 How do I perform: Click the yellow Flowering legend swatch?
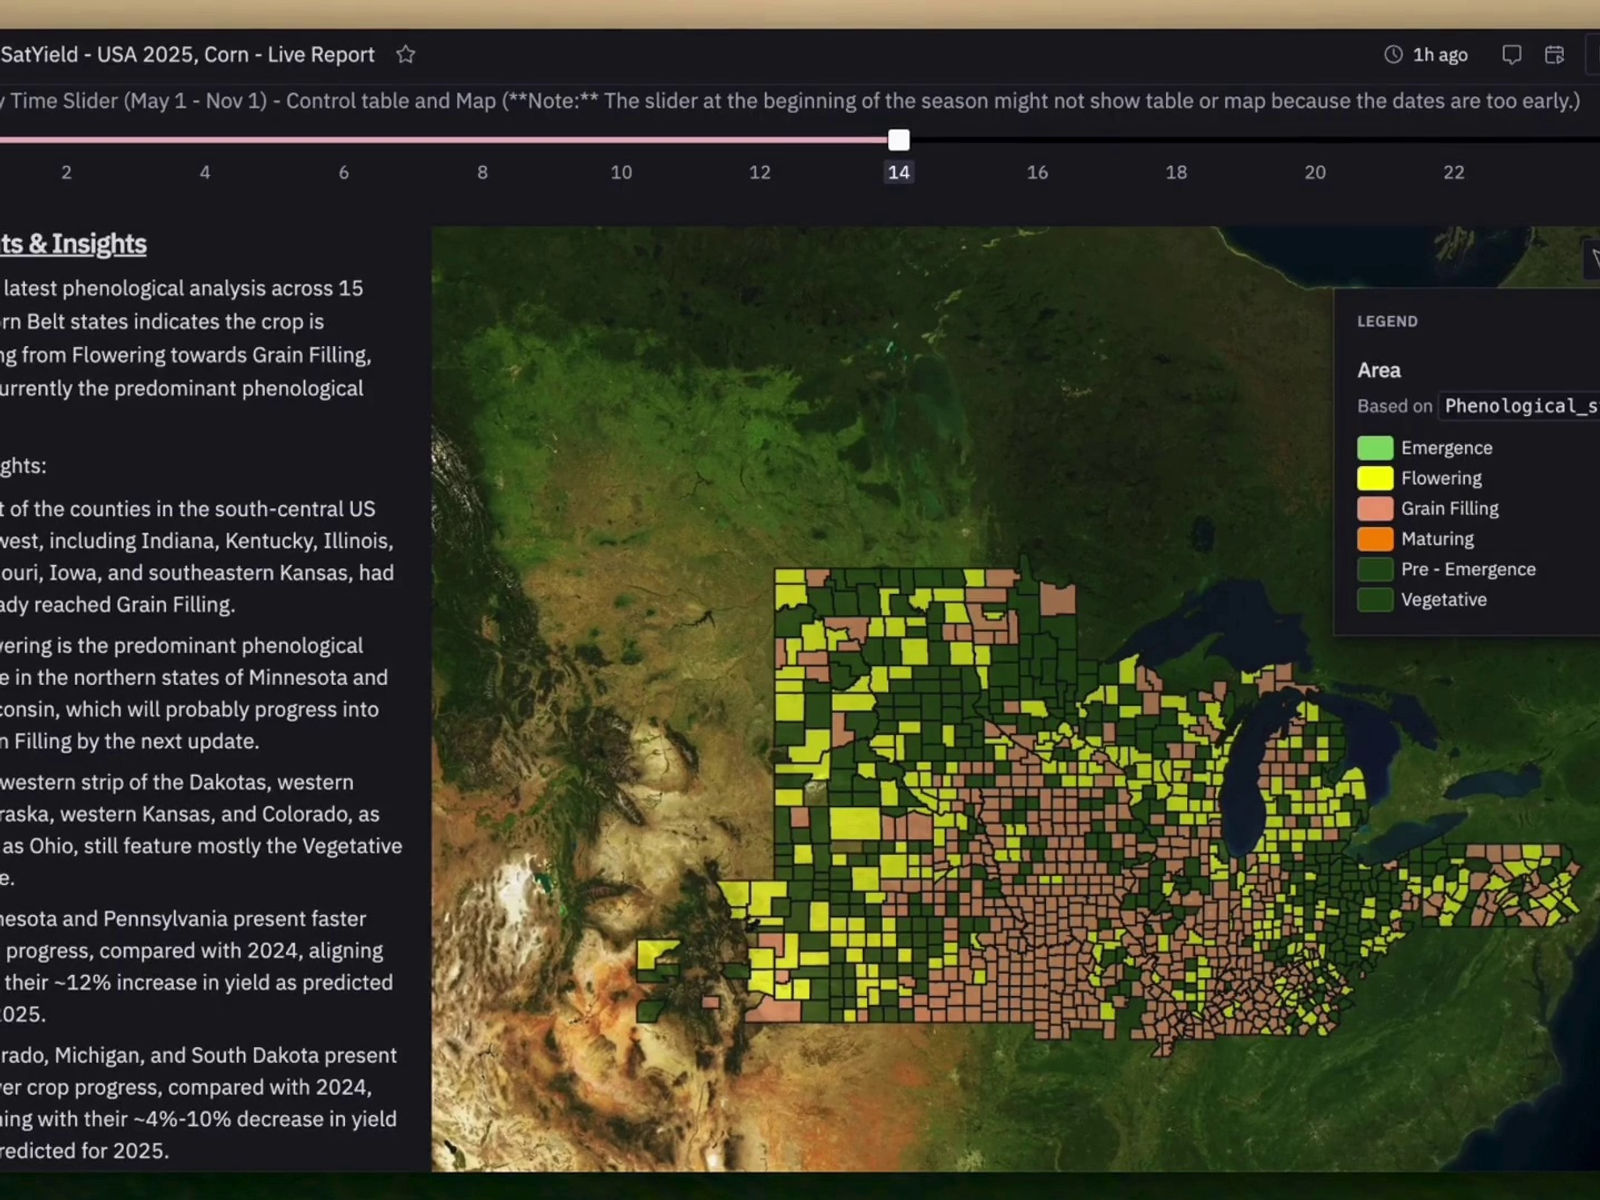pos(1375,478)
